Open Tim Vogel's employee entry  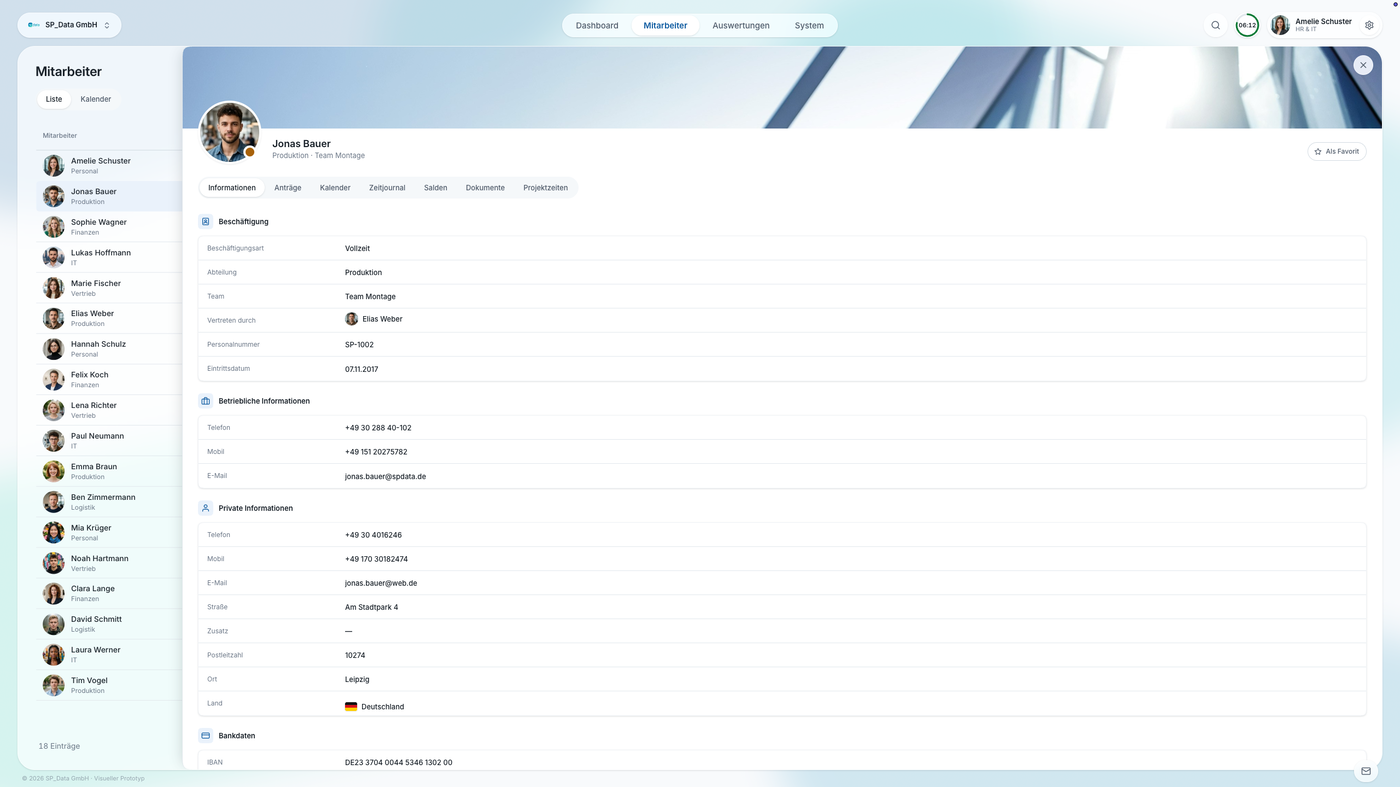[109, 685]
